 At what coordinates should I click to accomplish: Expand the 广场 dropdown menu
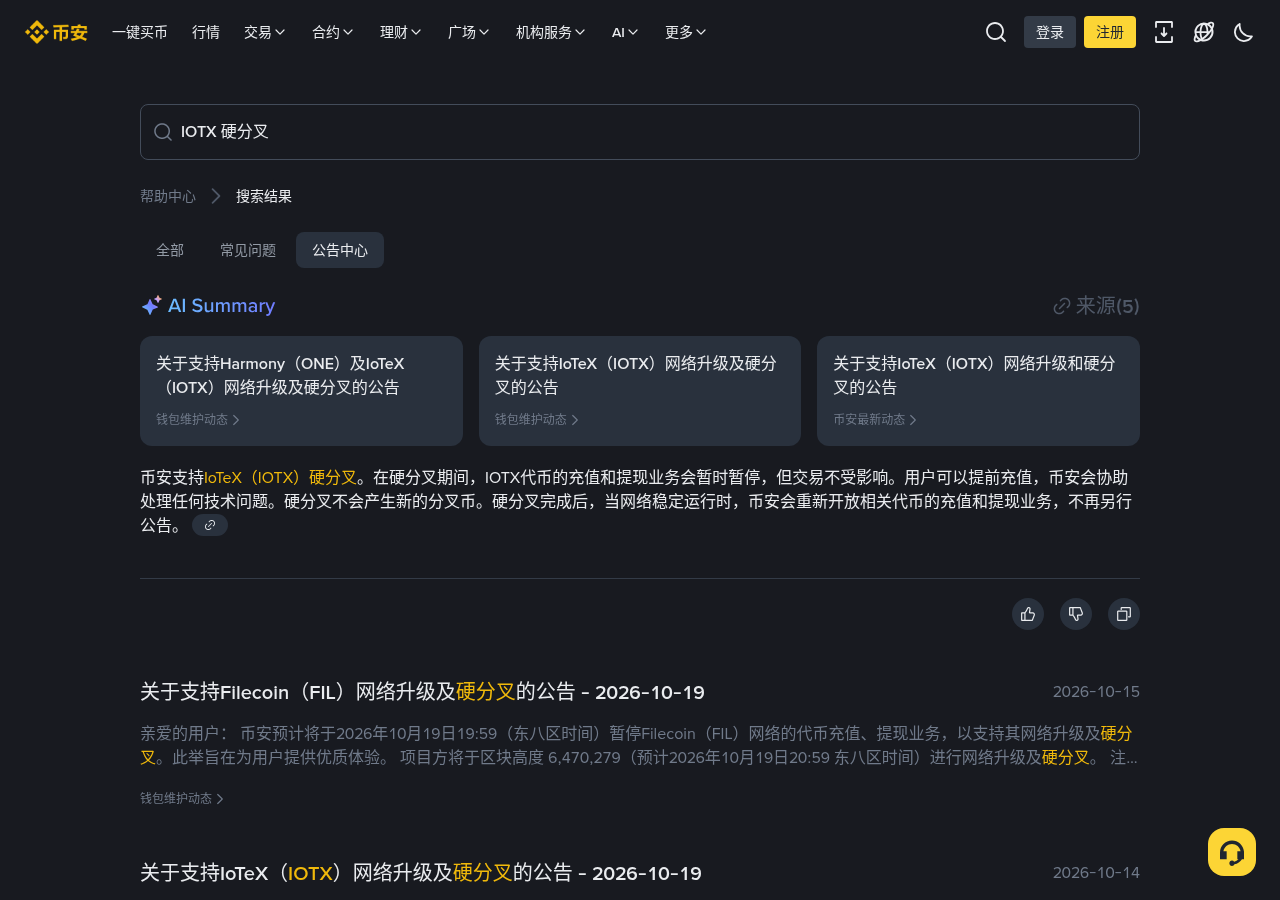pyautogui.click(x=469, y=32)
